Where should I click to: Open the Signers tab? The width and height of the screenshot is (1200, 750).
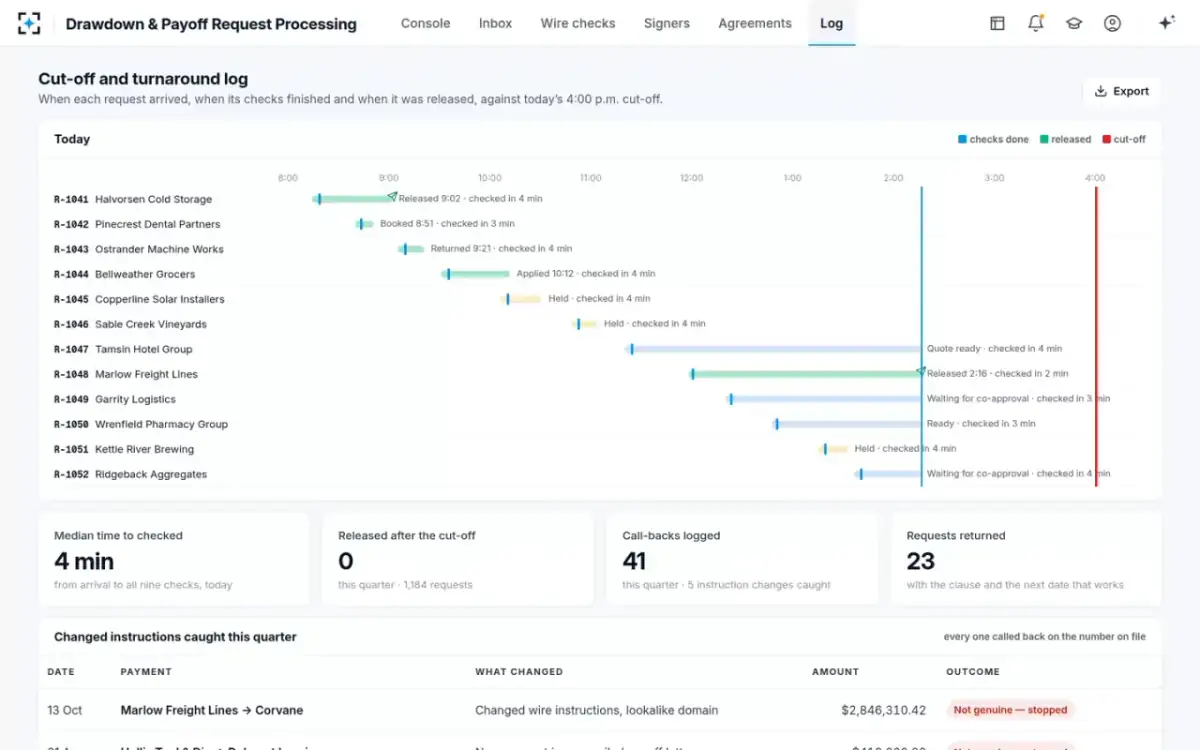pos(667,23)
